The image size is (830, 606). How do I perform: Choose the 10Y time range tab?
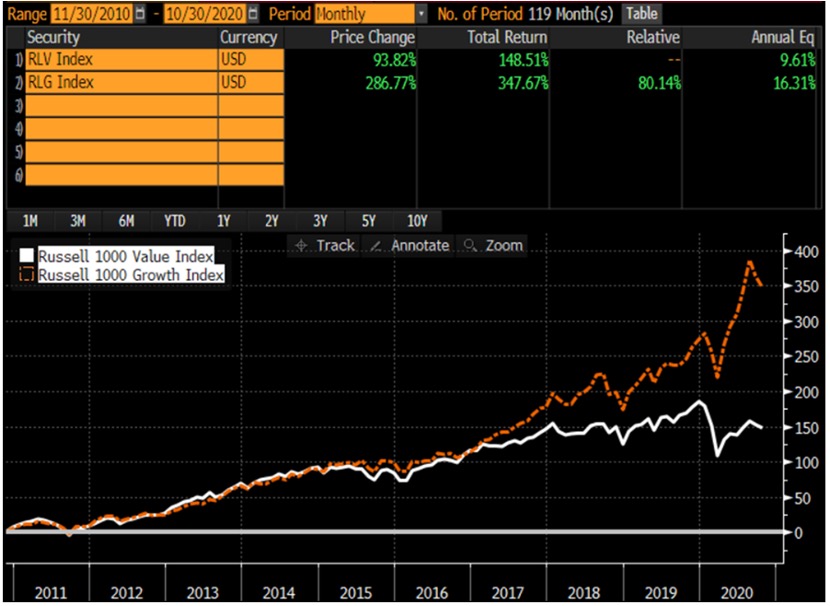coord(417,221)
